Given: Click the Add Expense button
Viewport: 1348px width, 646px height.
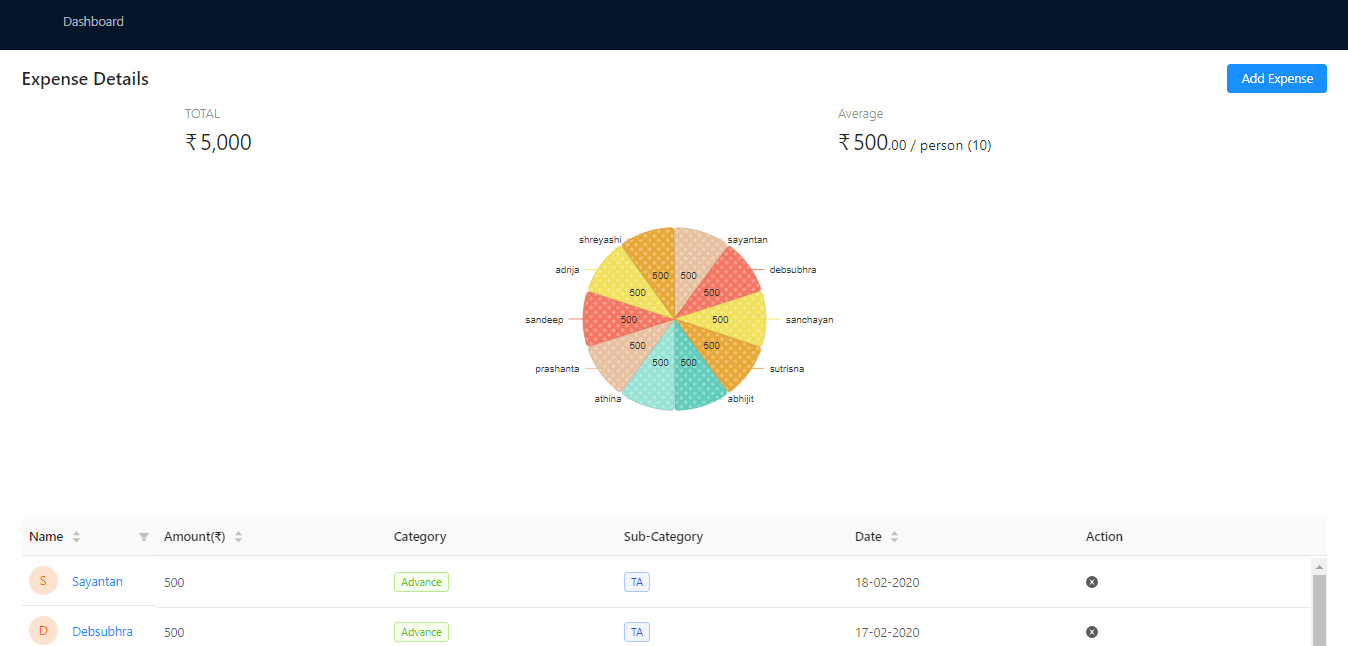Looking at the screenshot, I should (1276, 78).
